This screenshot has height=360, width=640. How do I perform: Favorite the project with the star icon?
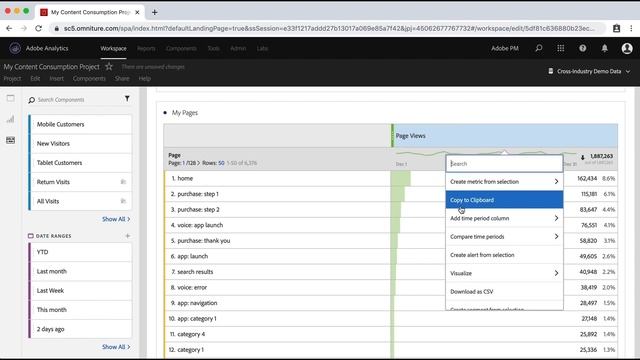tap(109, 66)
